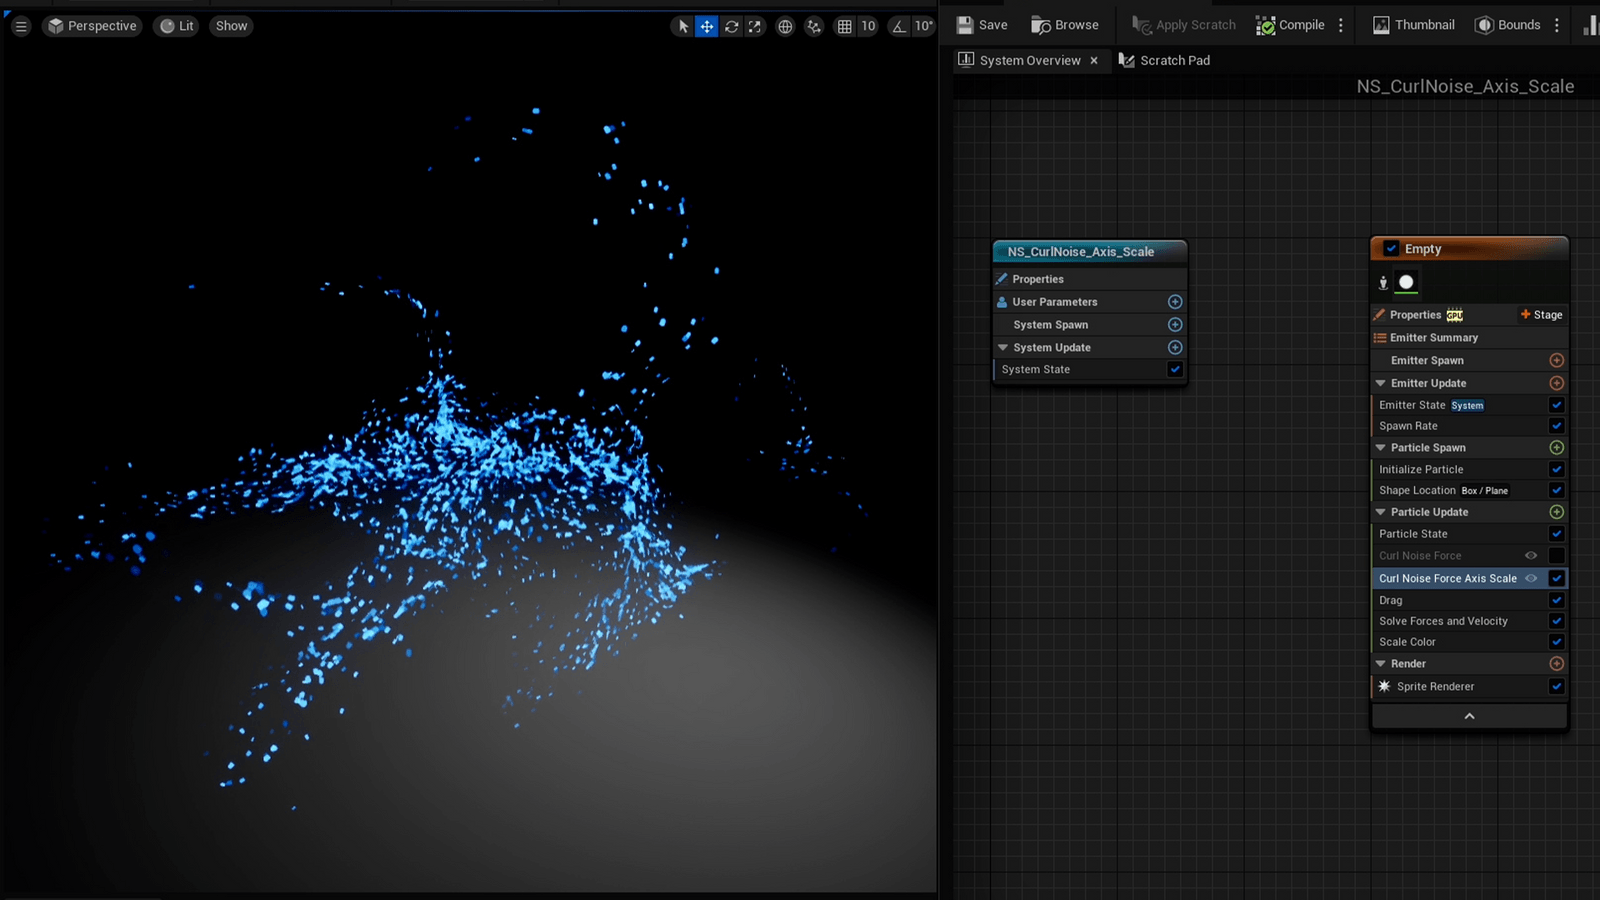Open the Browse asset browser icon
Image resolution: width=1600 pixels, height=900 pixels.
tap(1040, 24)
